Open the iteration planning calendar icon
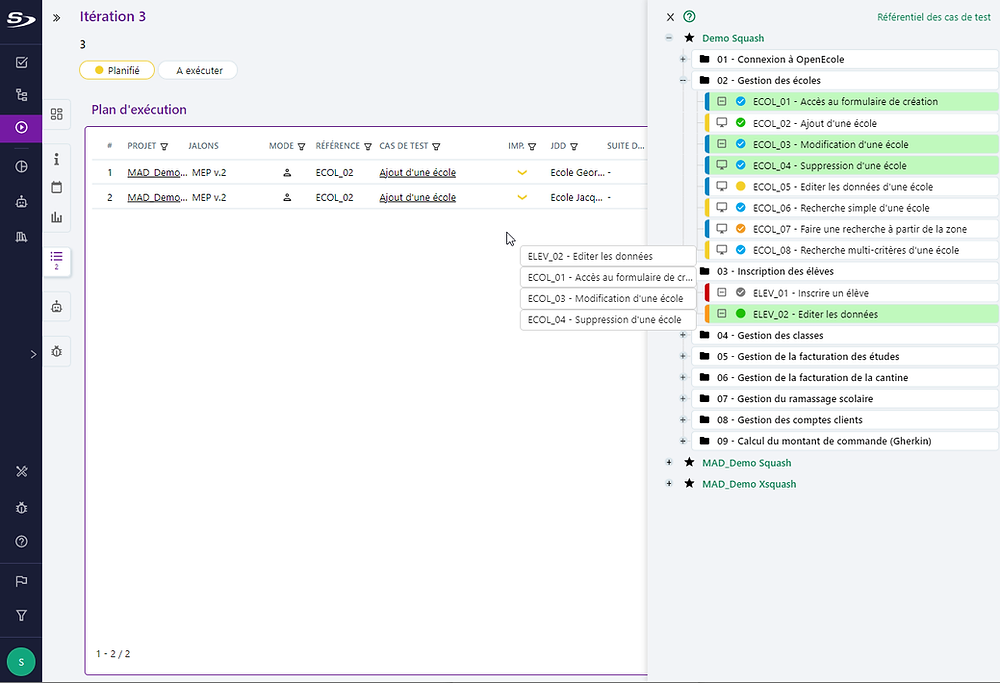 click(x=57, y=187)
